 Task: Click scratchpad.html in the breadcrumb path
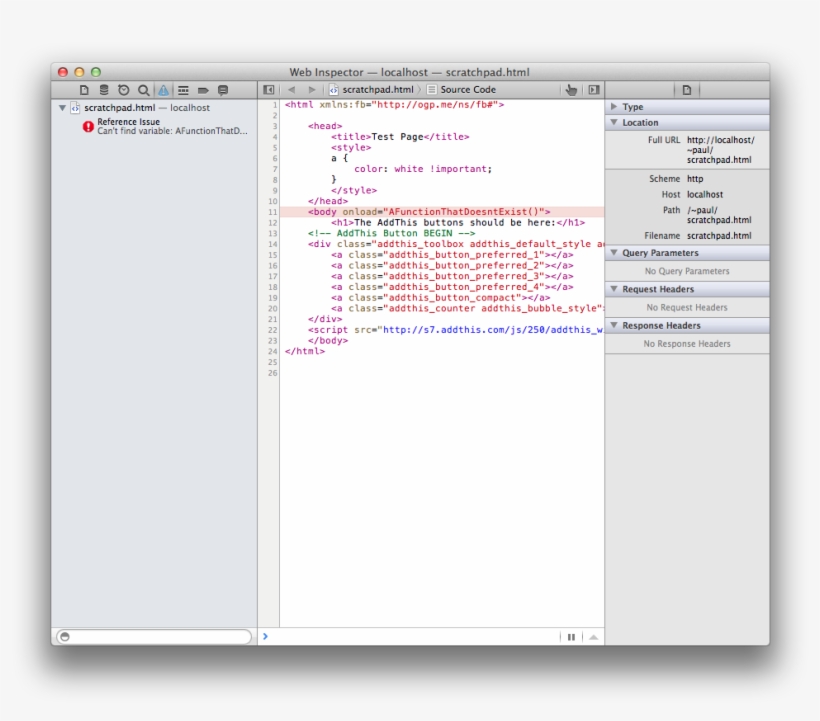[377, 90]
